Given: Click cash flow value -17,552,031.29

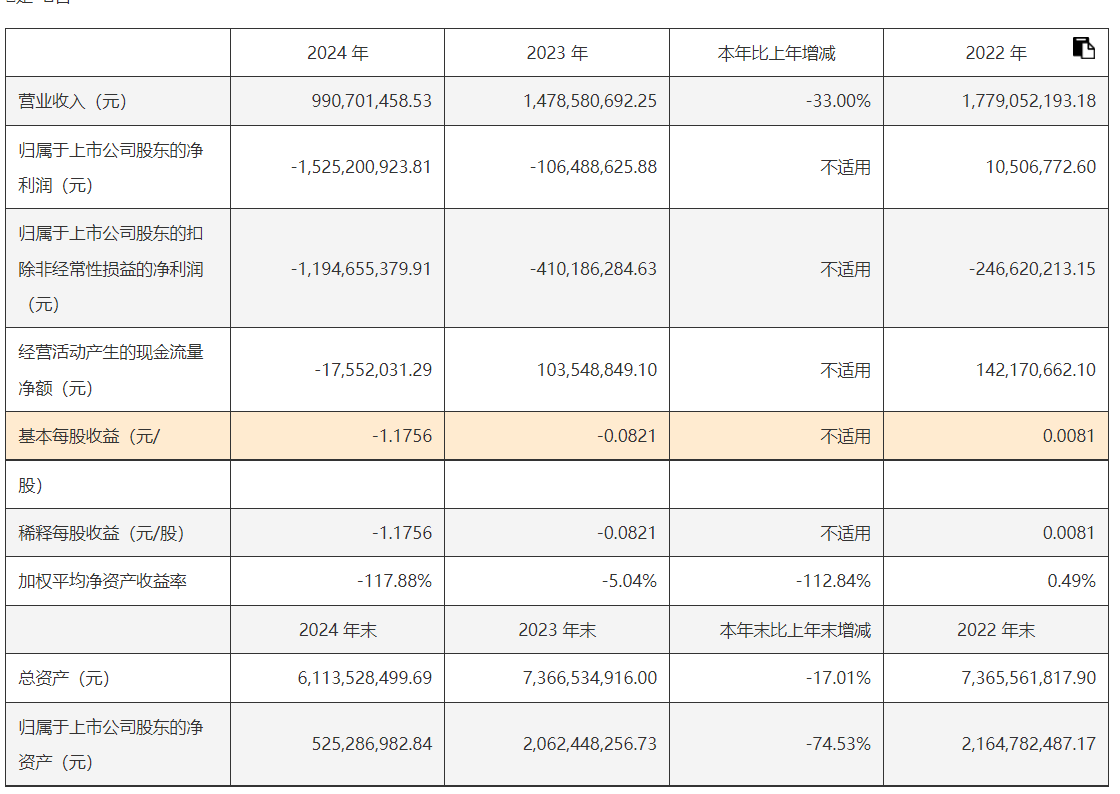Looking at the screenshot, I should click(x=373, y=370).
